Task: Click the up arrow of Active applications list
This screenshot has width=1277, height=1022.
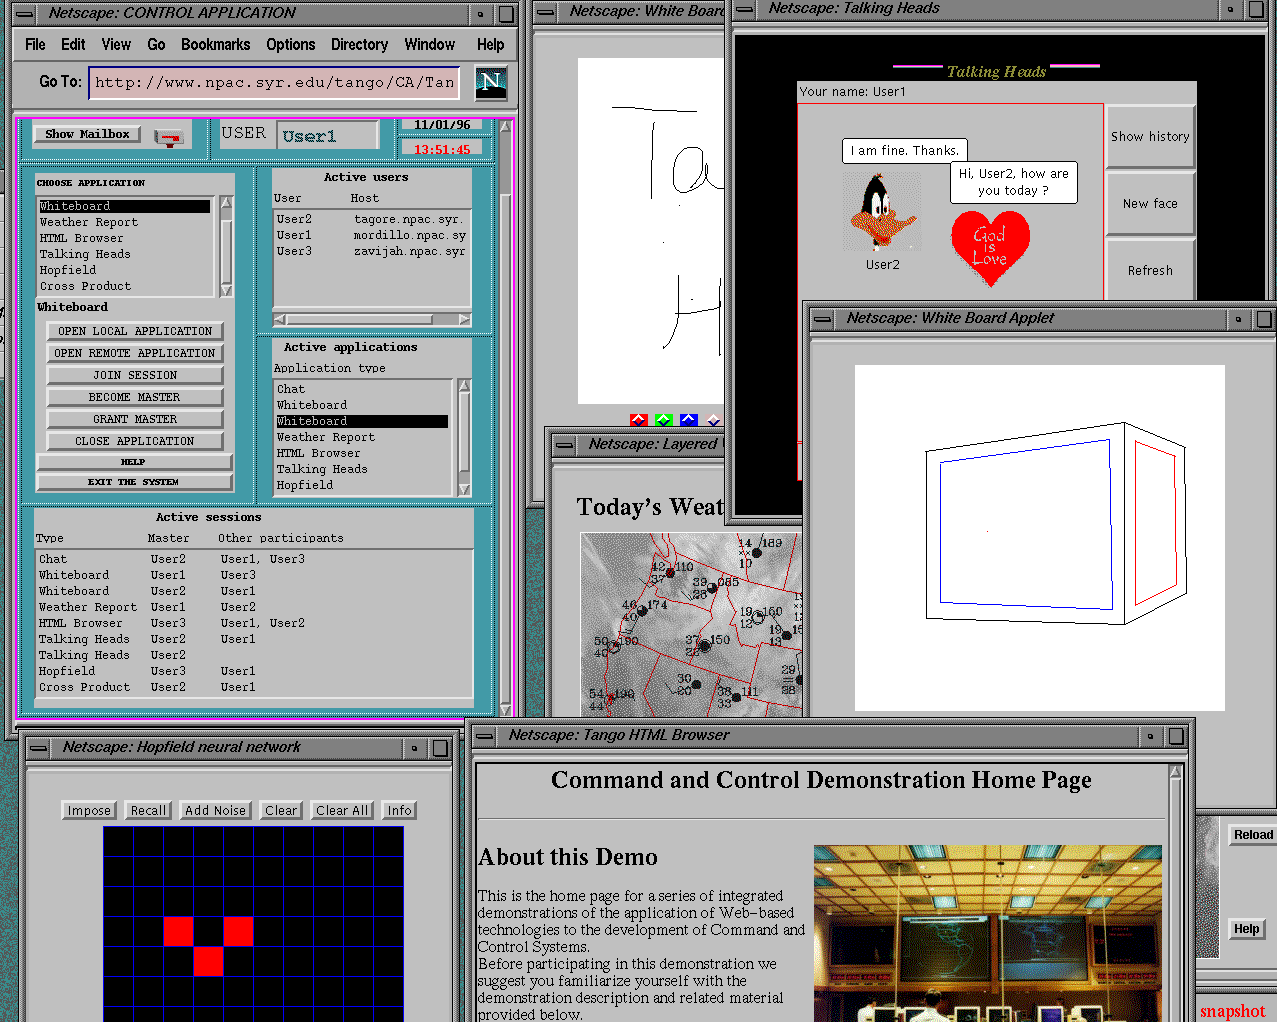Action: 464,386
